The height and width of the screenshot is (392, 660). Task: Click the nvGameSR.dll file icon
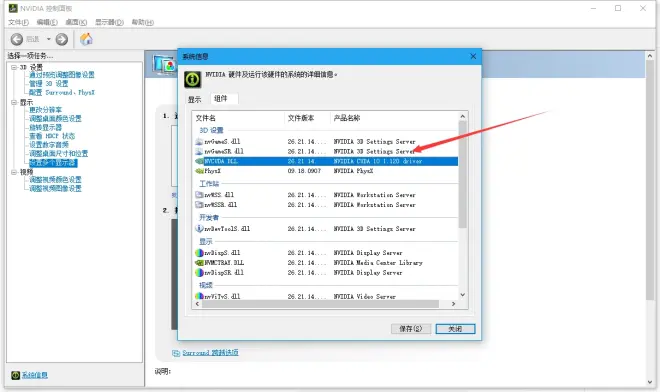tap(199, 151)
